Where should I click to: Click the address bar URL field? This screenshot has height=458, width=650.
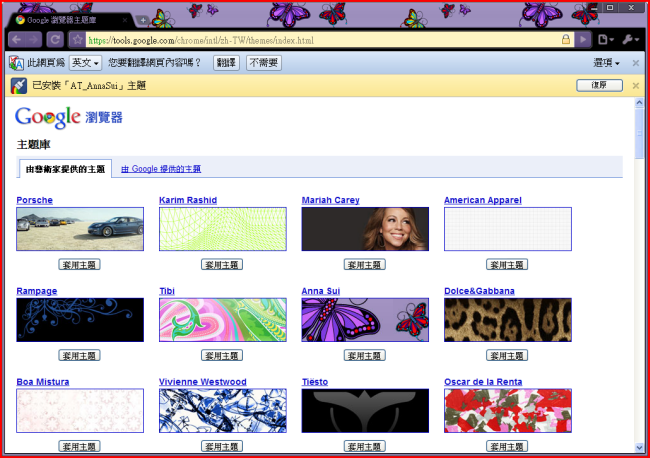click(x=320, y=40)
